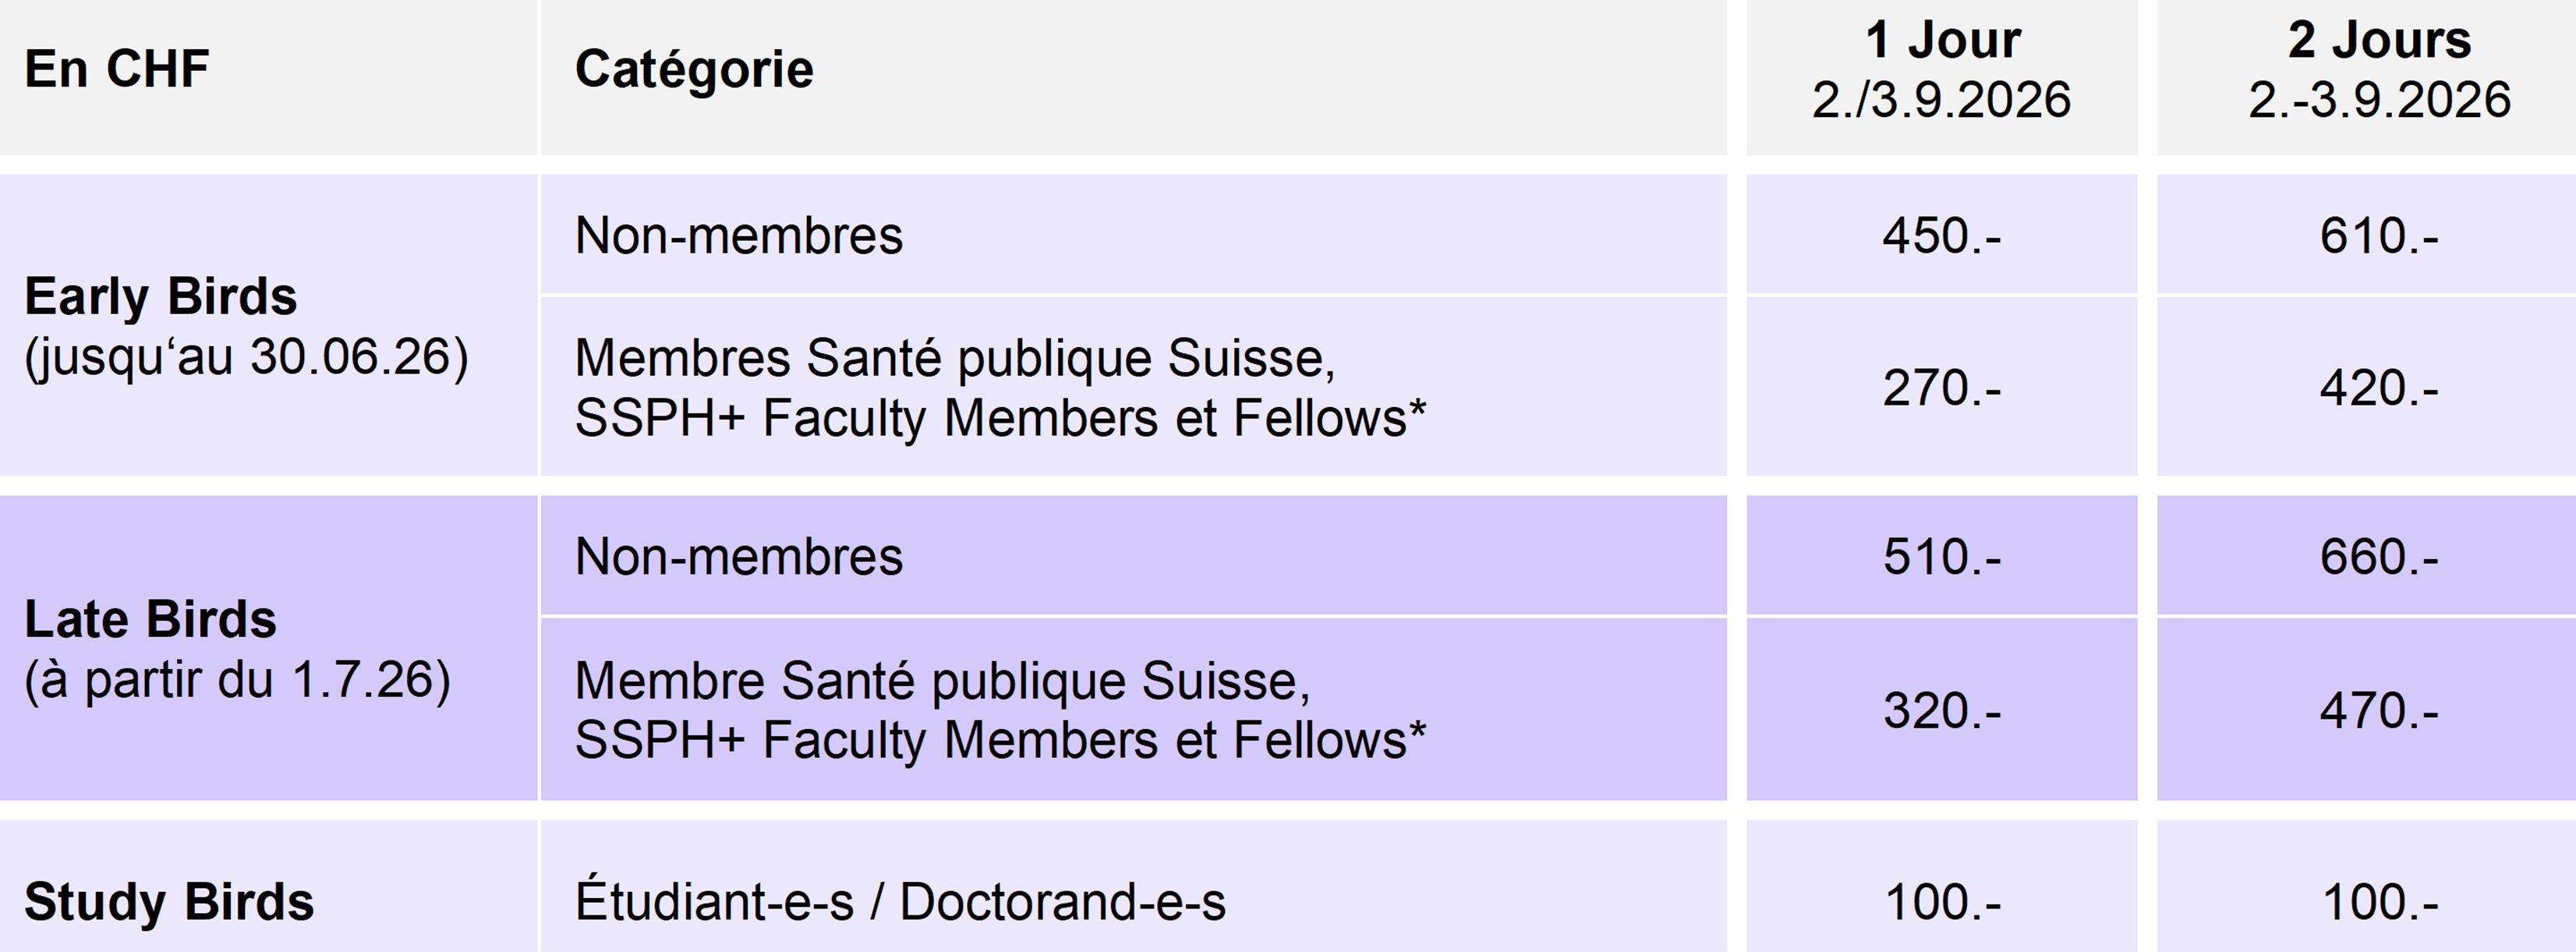The image size is (2576, 952).
Task: Select Late Birds "Non-membres" category cell
Action: pos(739,557)
